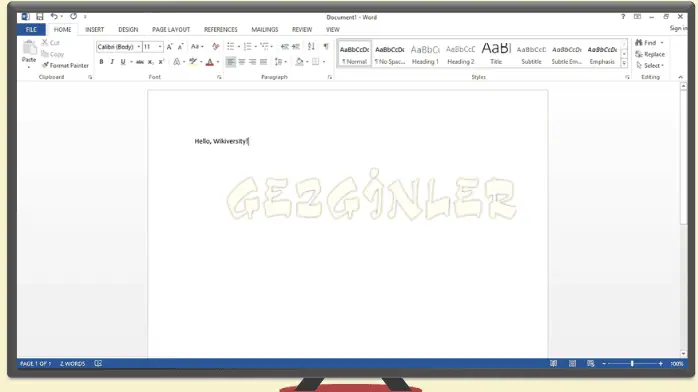The image size is (698, 392).
Task: Click the Clear Formatting eraser icon
Action: click(215, 47)
